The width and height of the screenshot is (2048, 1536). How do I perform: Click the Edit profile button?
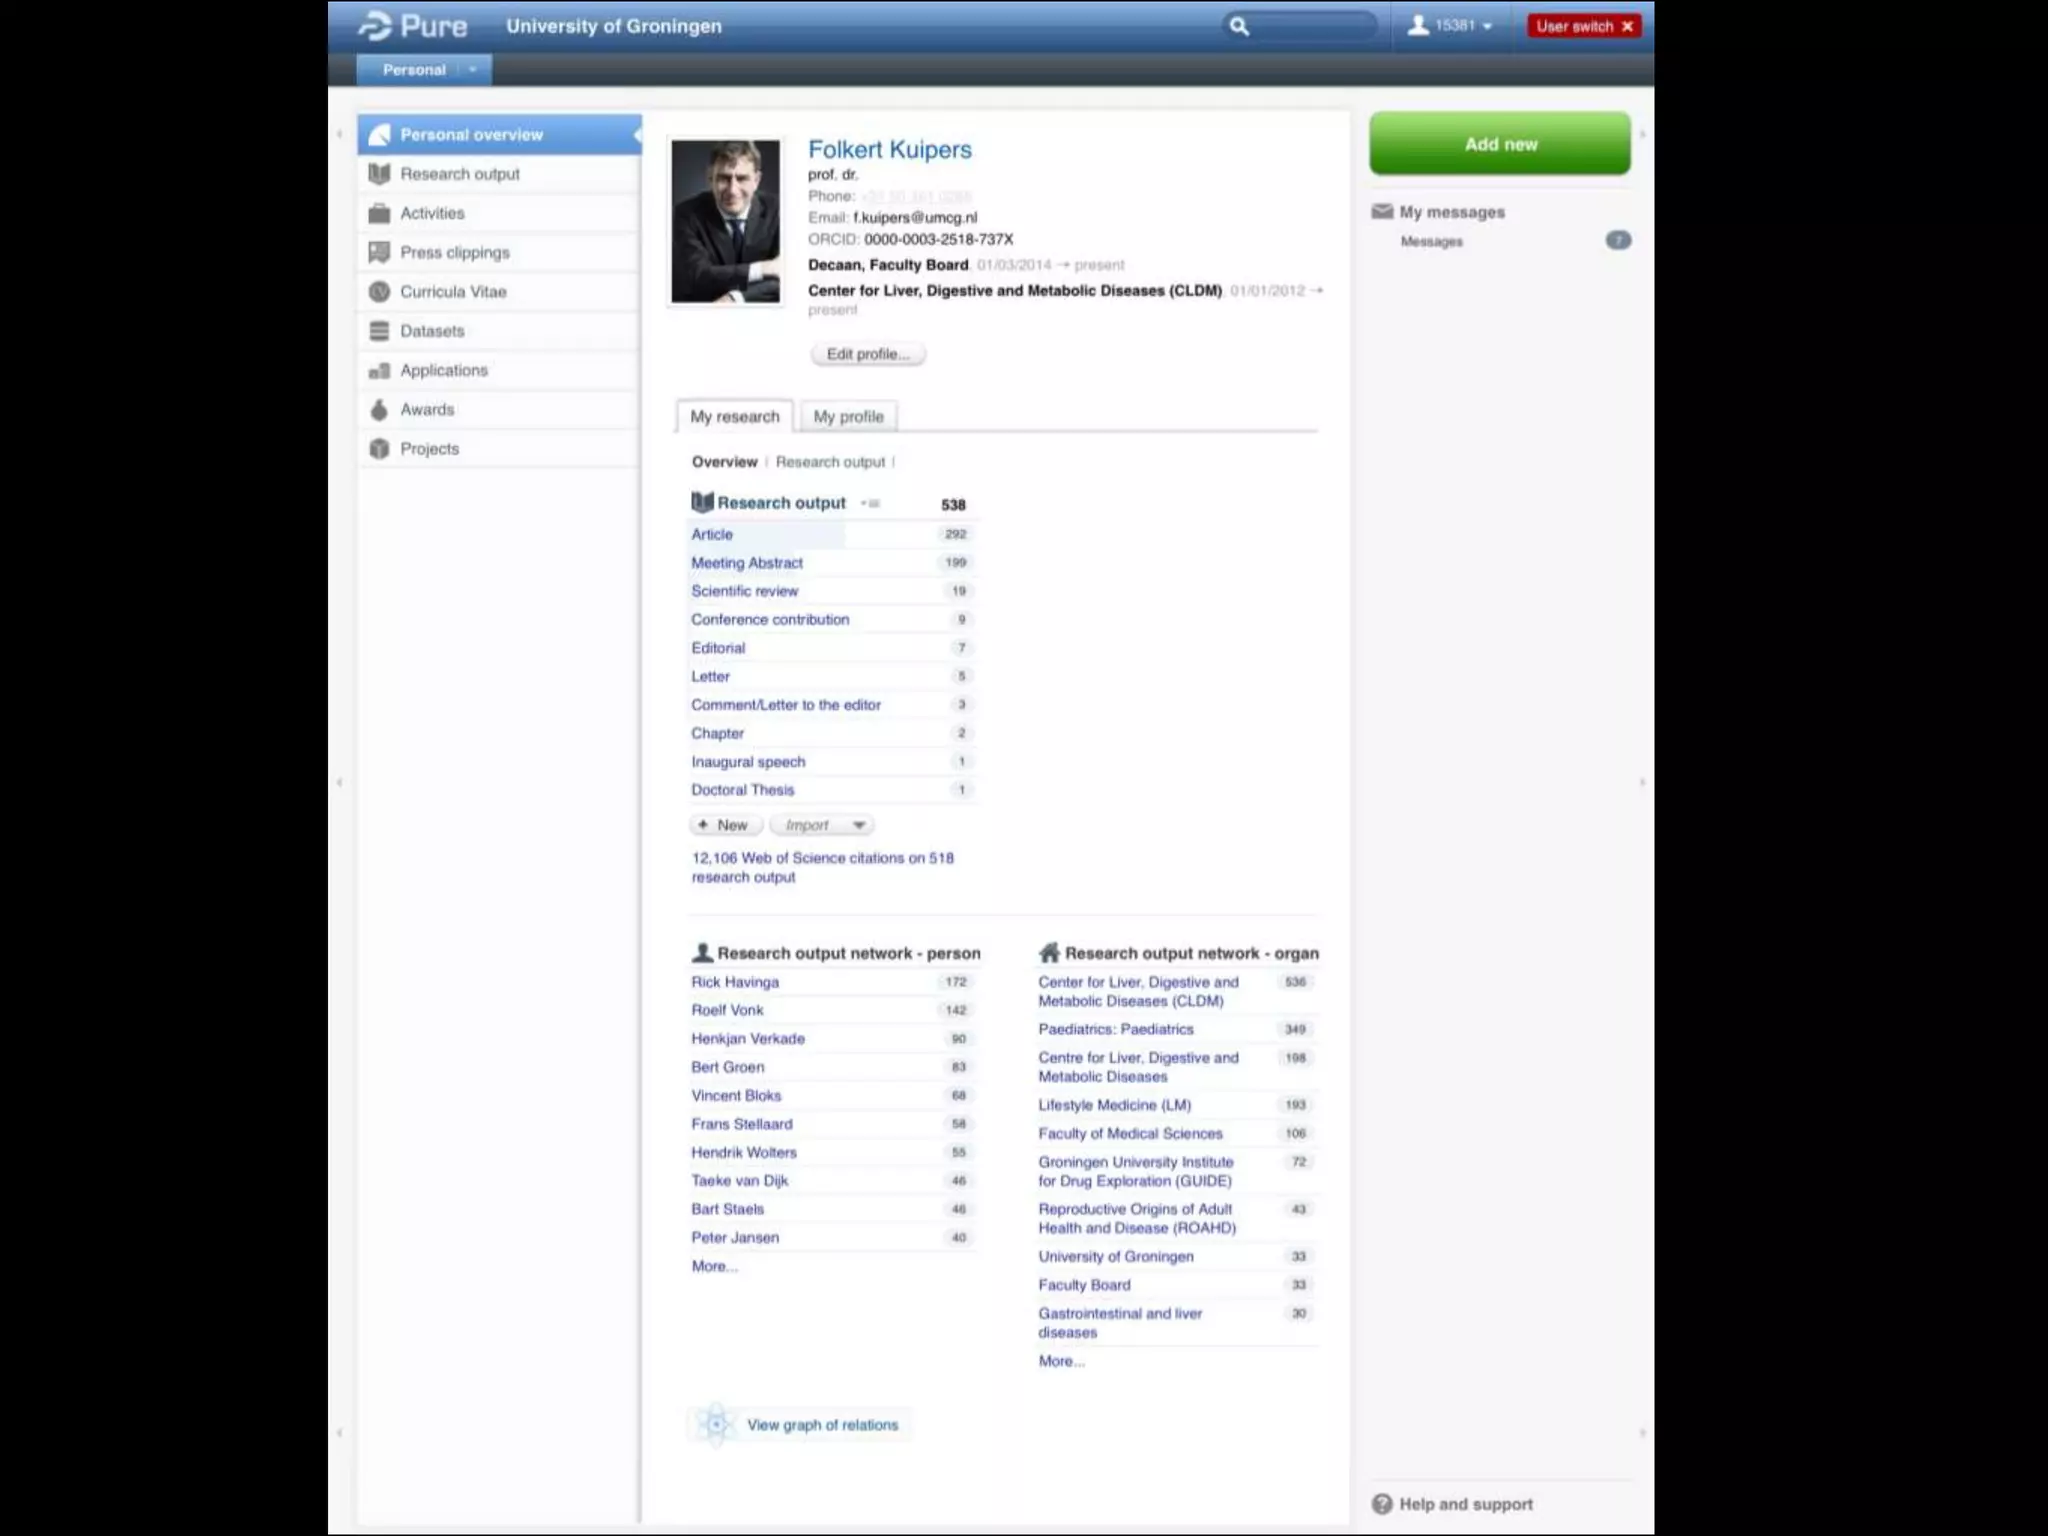pos(867,354)
